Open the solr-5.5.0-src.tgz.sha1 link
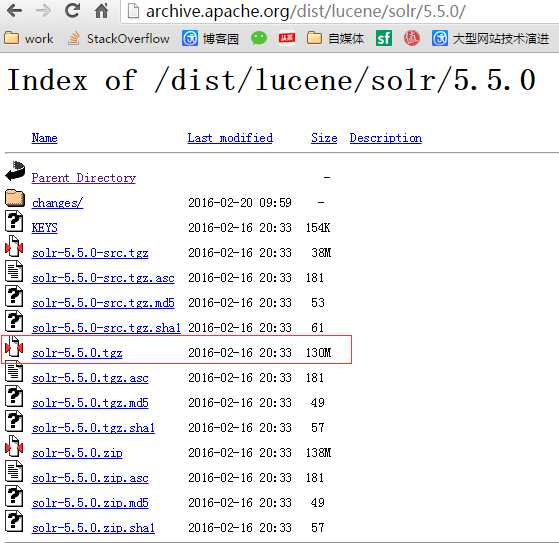Viewport: 559px width, 543px height. (x=107, y=328)
